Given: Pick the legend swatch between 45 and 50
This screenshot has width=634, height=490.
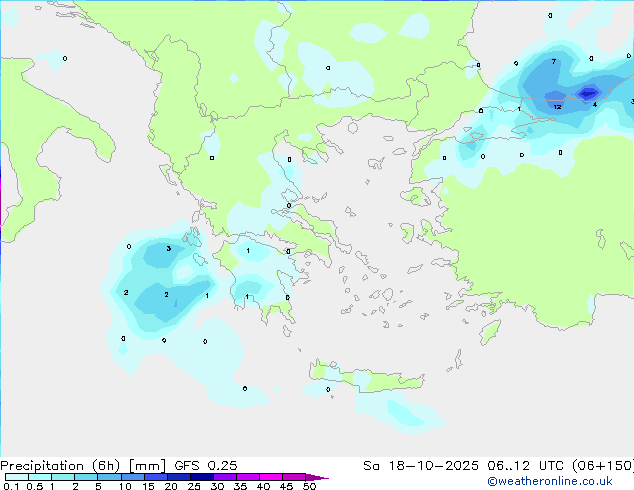Looking at the screenshot, I should pyautogui.click(x=294, y=477).
